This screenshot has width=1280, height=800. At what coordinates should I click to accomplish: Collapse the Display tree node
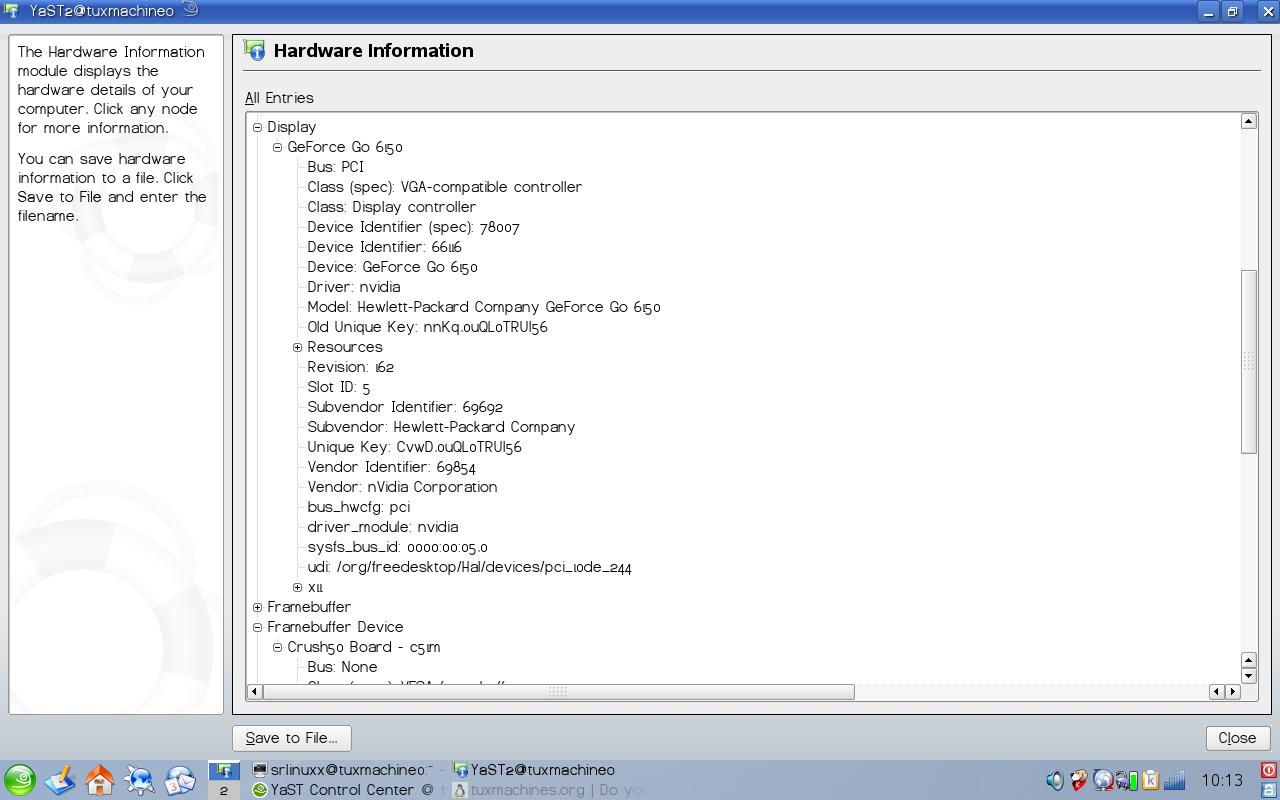coord(257,127)
